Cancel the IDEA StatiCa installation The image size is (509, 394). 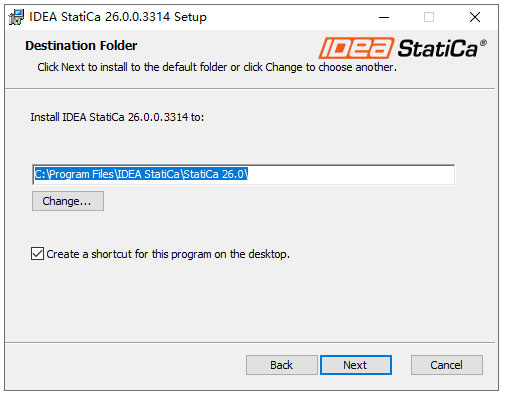pyautogui.click(x=447, y=365)
